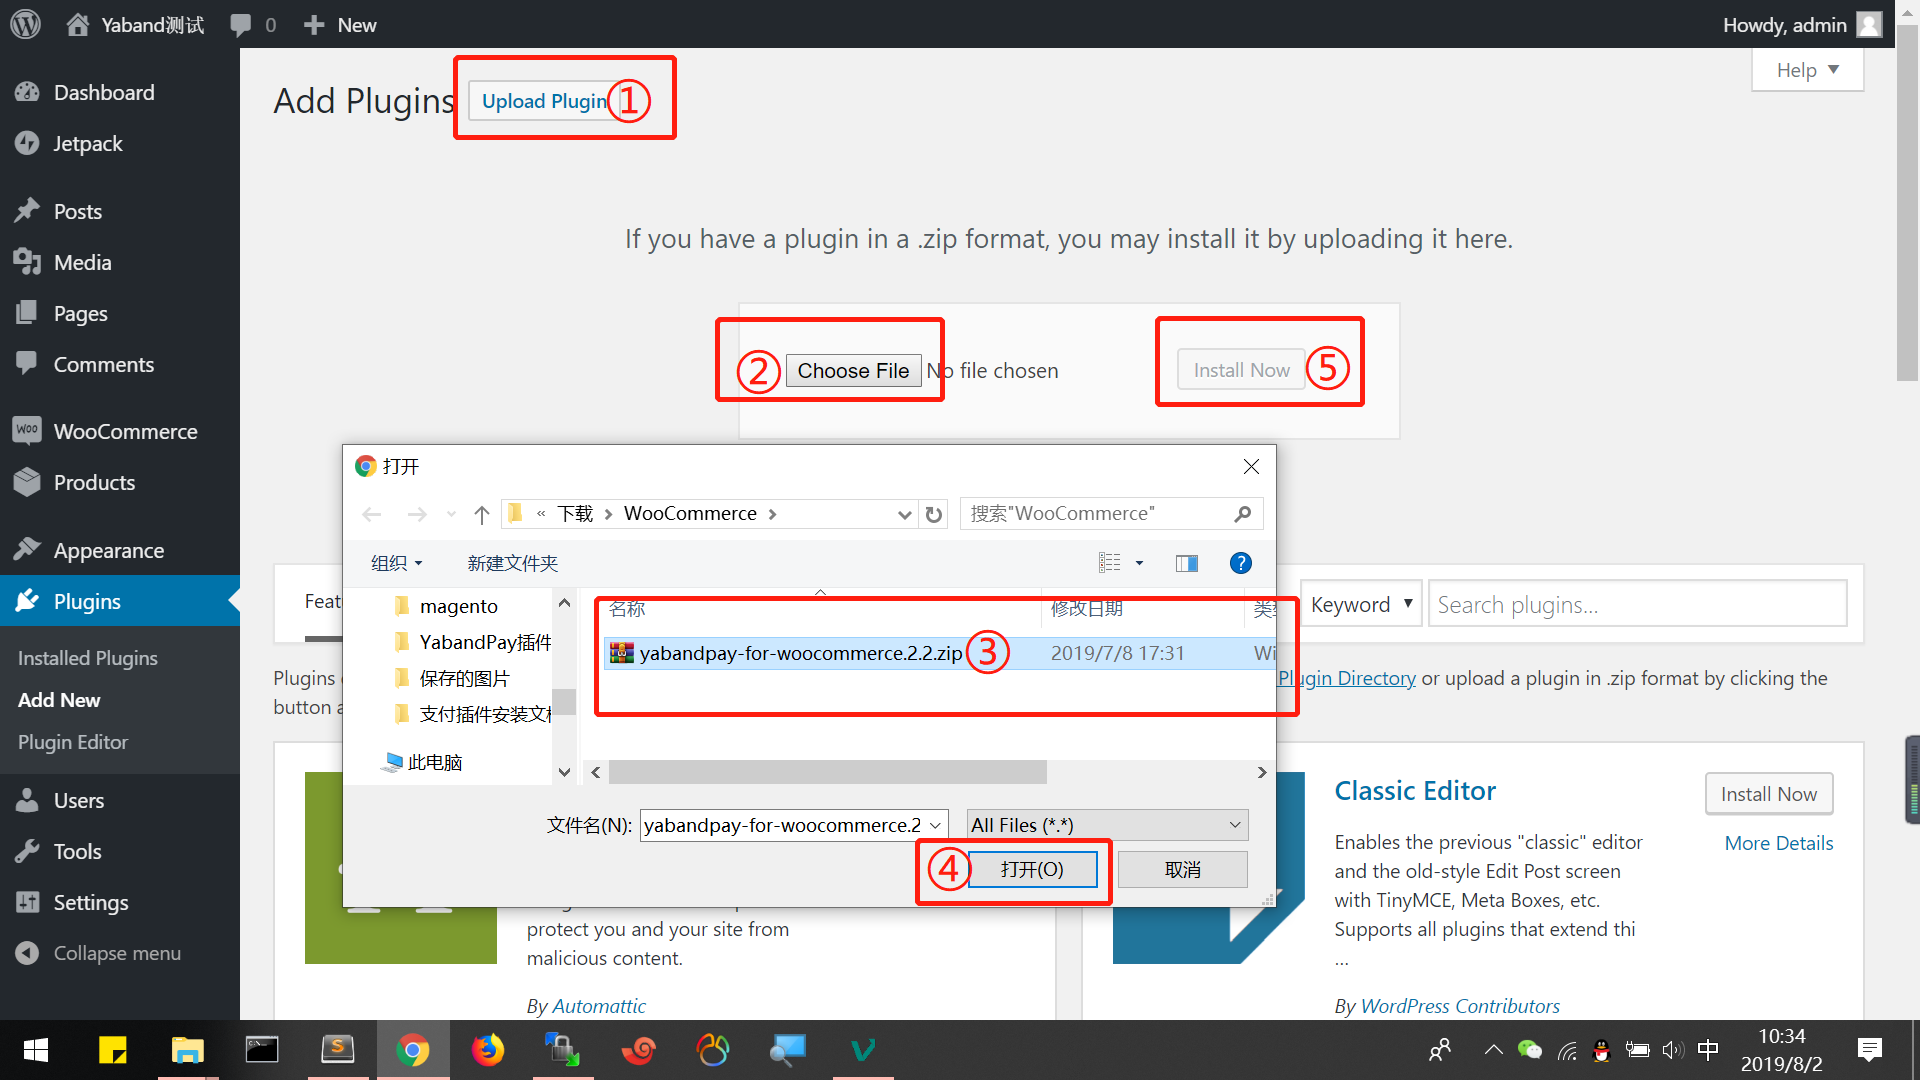
Task: Open the WooCommerce sidebar menu
Action: point(125,431)
